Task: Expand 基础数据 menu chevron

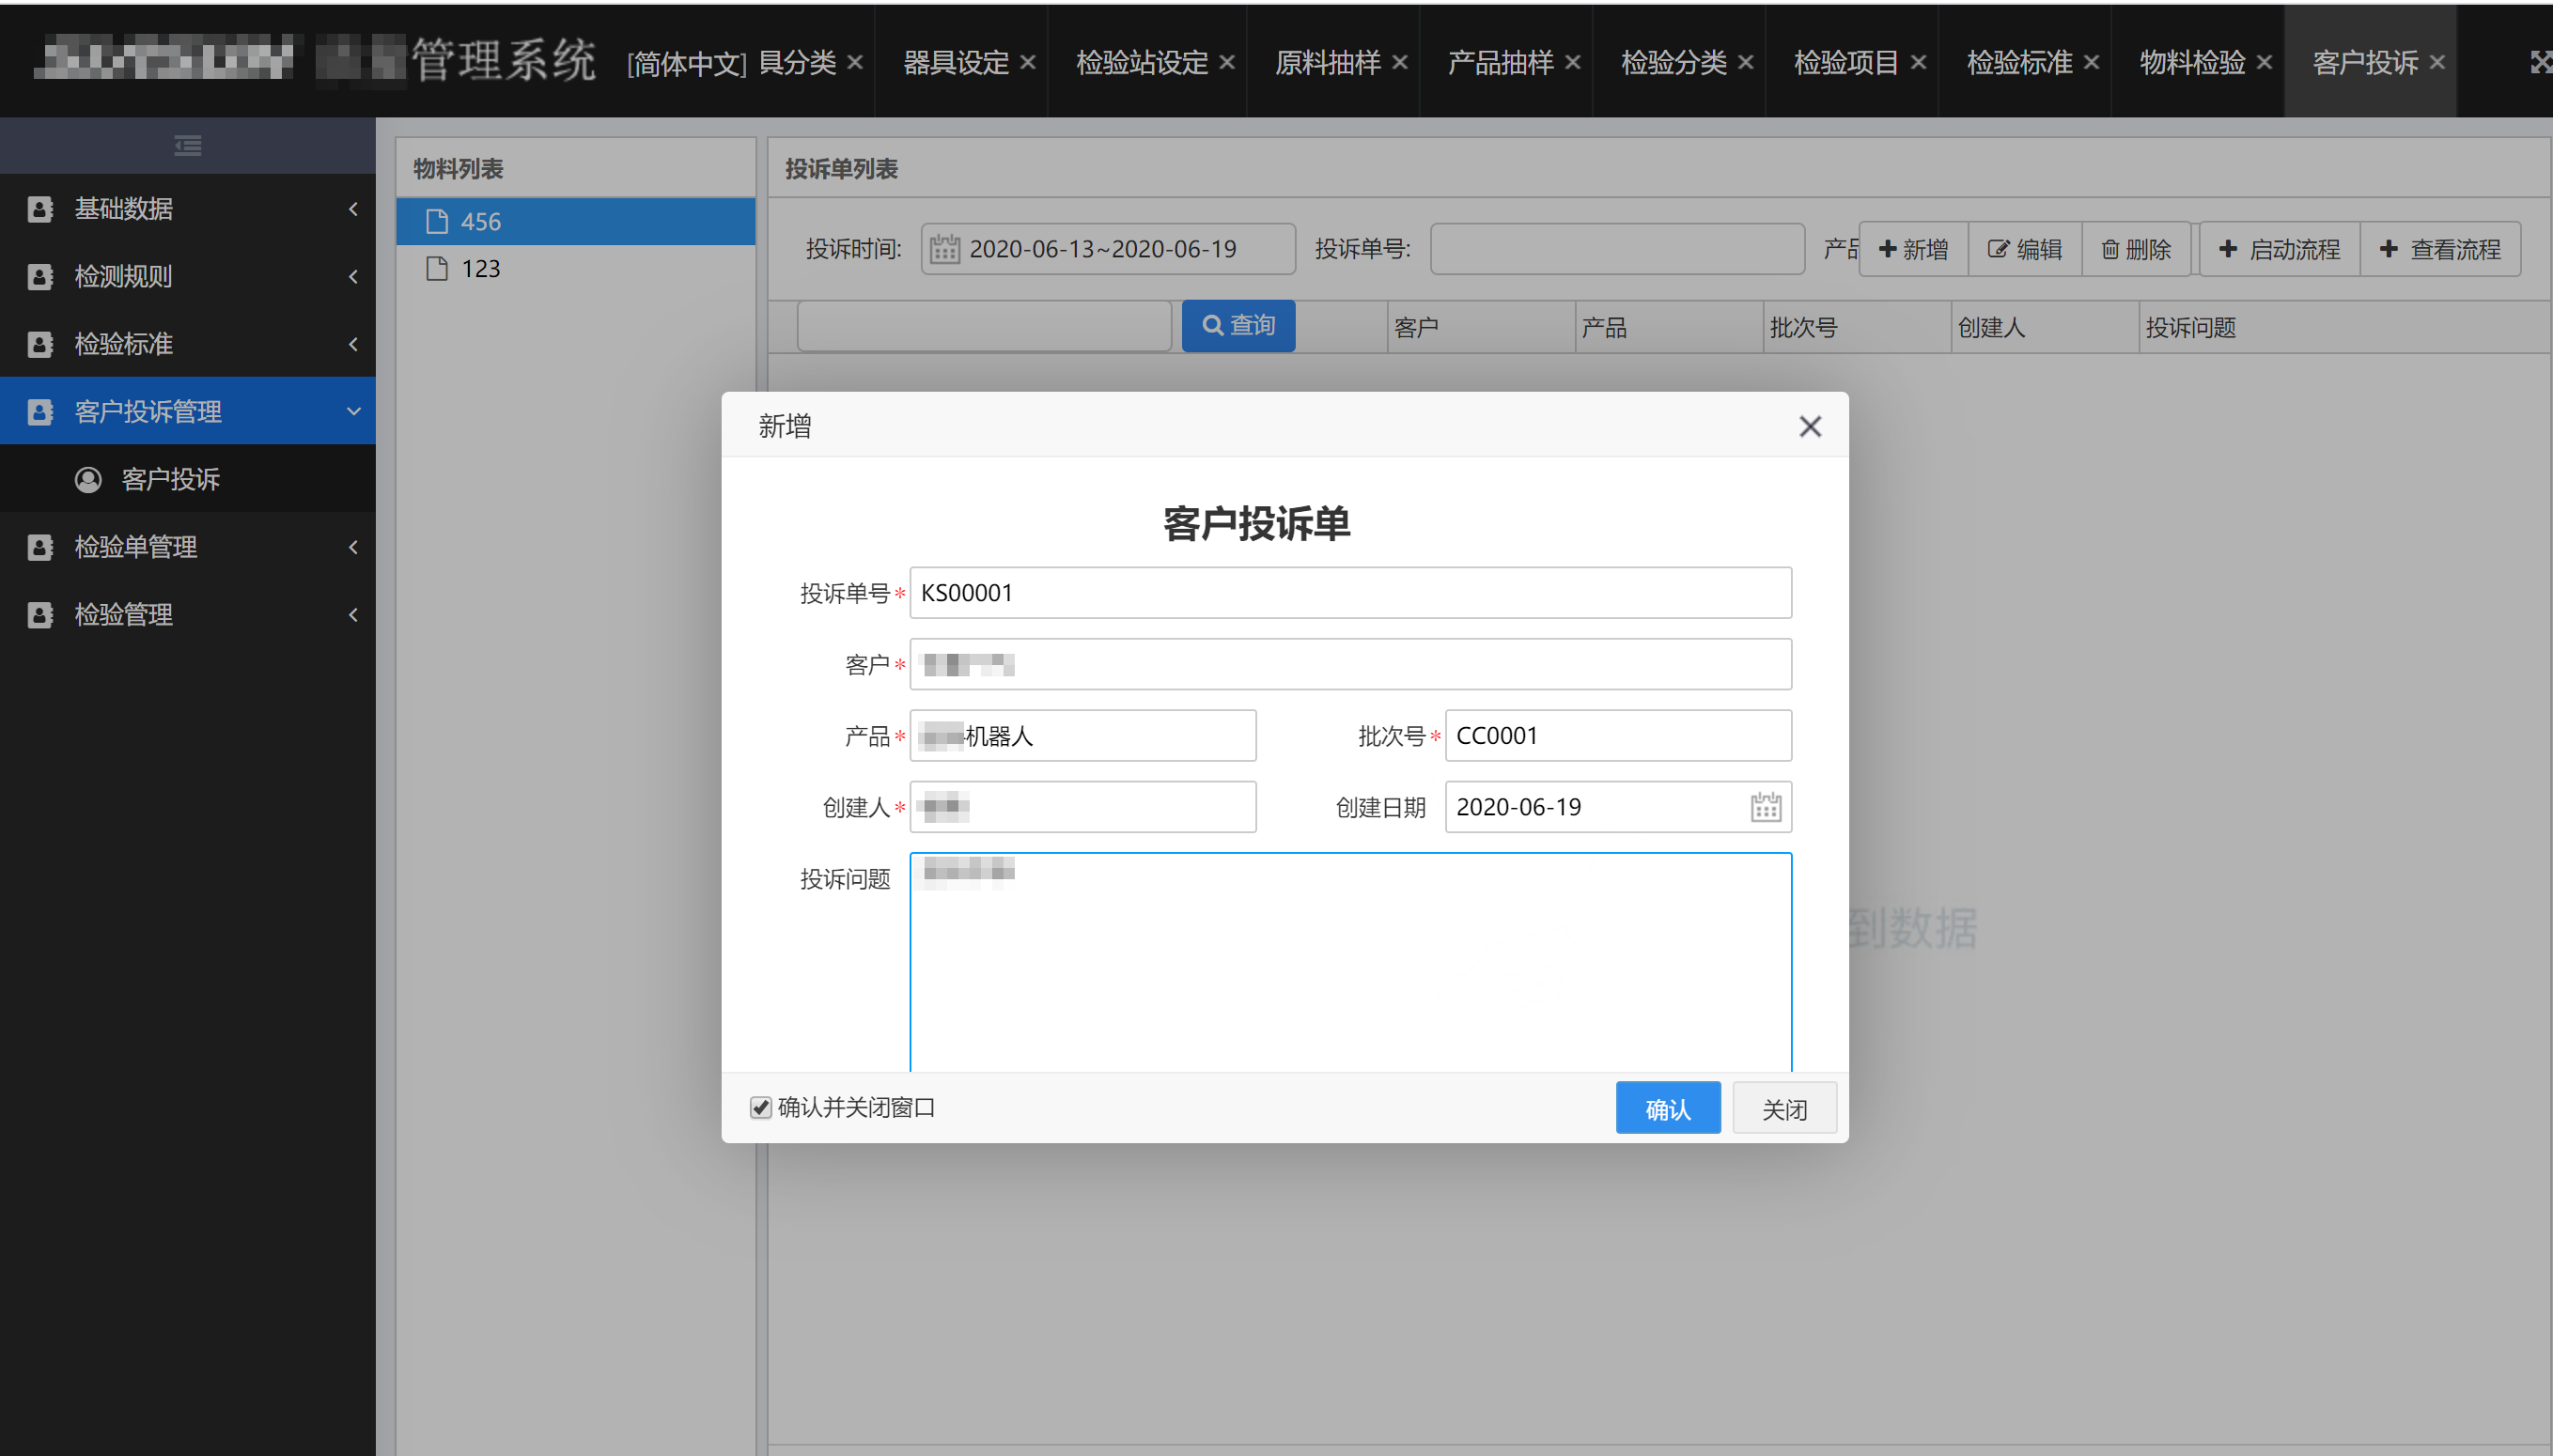Action: pyautogui.click(x=353, y=209)
